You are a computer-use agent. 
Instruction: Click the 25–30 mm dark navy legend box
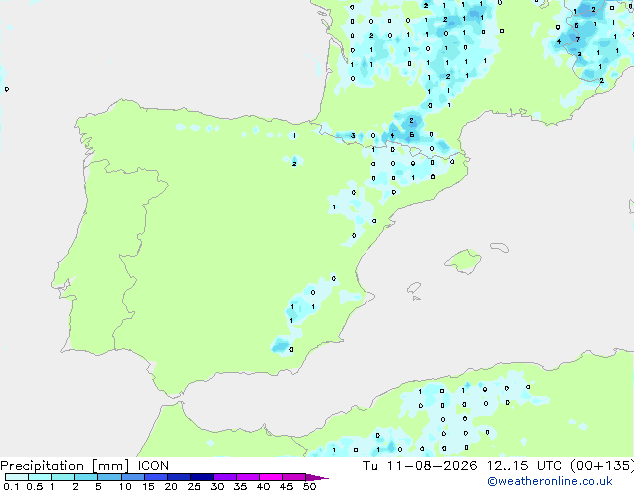coord(202,477)
